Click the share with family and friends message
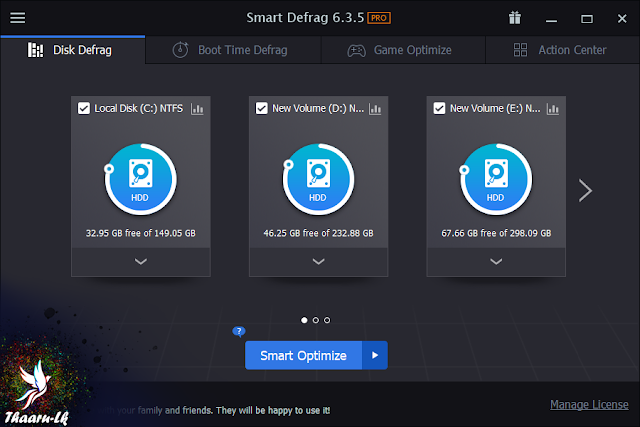Screen dimensions: 640x427 click(213, 410)
